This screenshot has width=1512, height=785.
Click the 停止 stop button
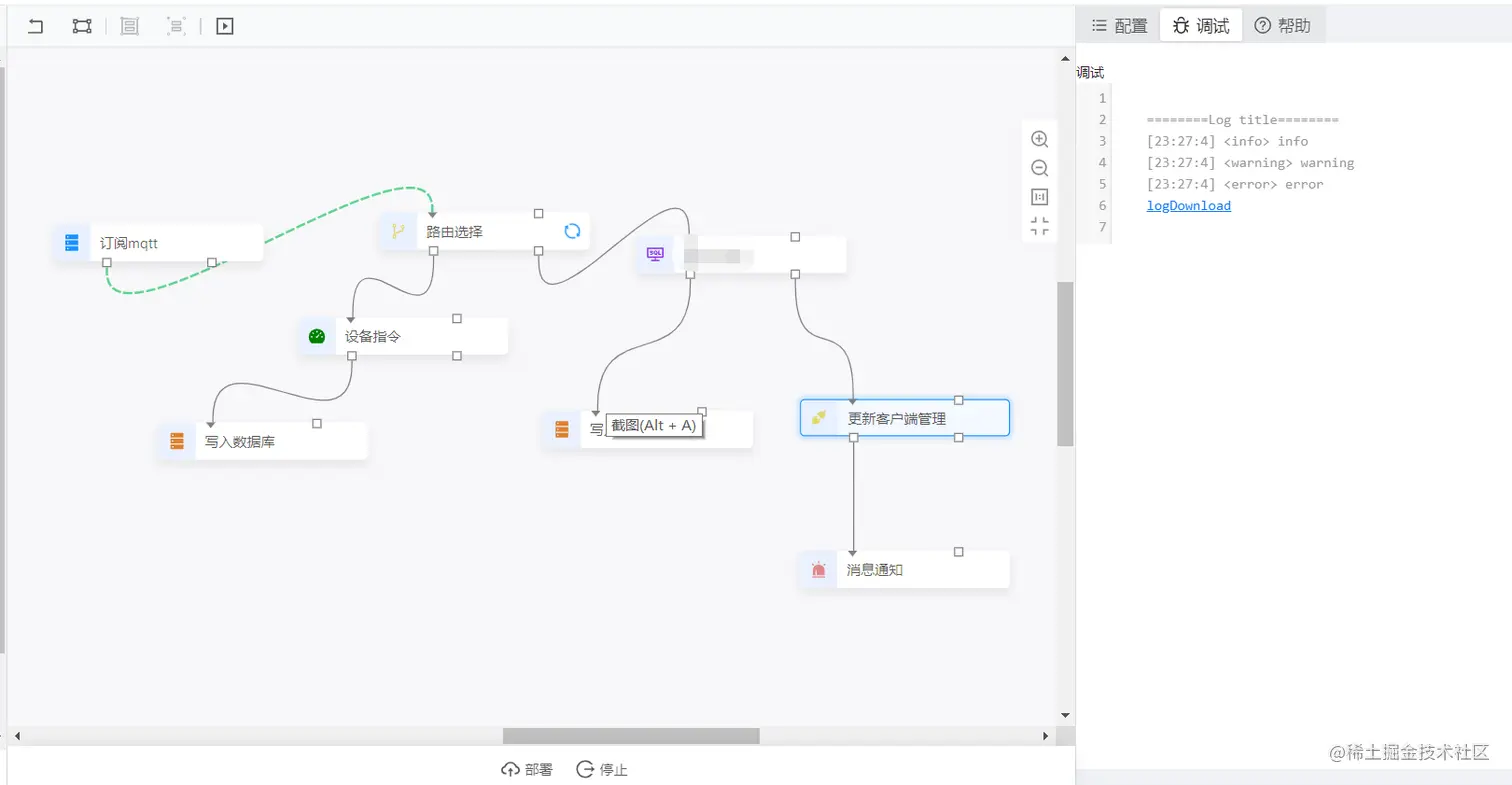coord(602,769)
